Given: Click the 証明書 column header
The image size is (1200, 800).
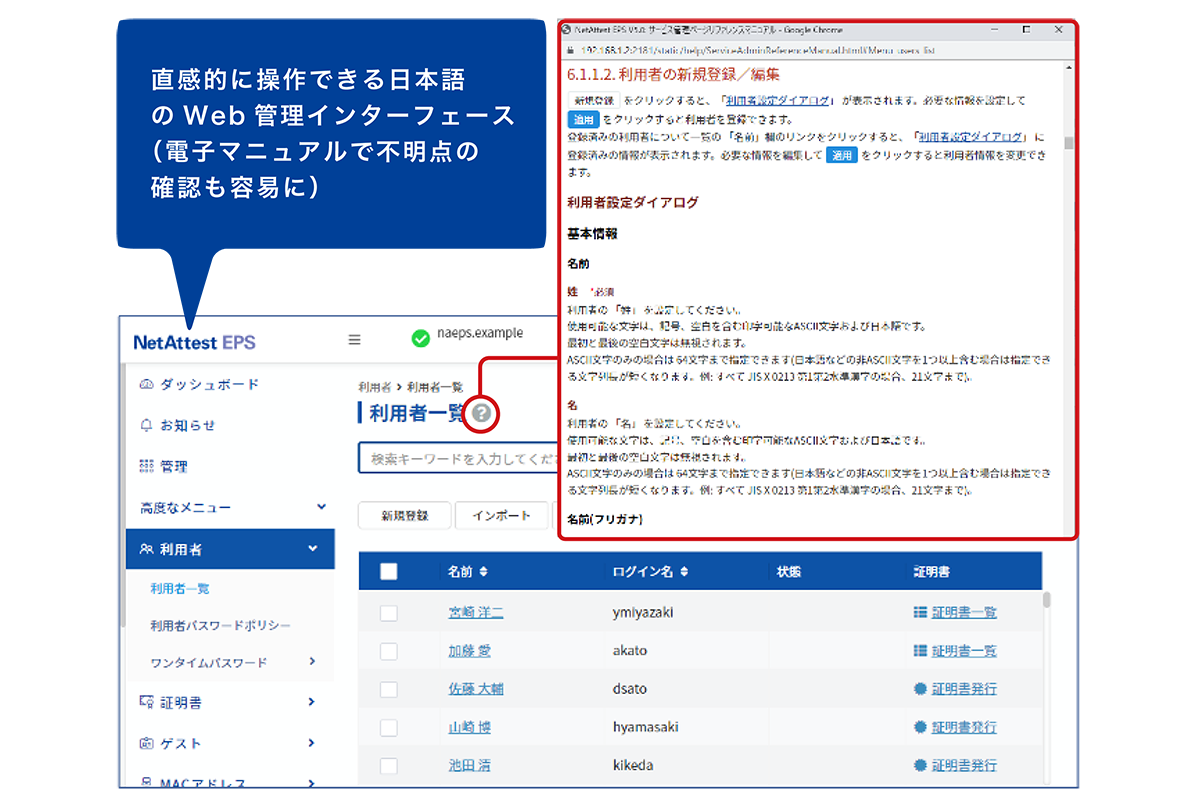Looking at the screenshot, I should tap(931, 572).
